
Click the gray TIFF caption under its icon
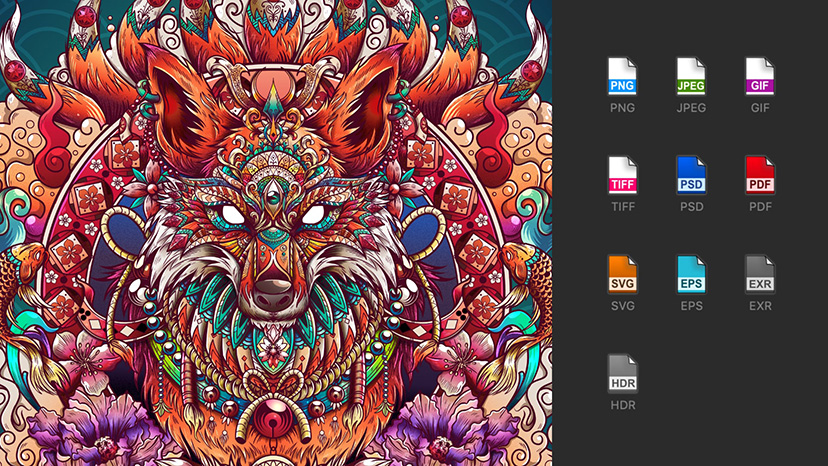pyautogui.click(x=623, y=207)
